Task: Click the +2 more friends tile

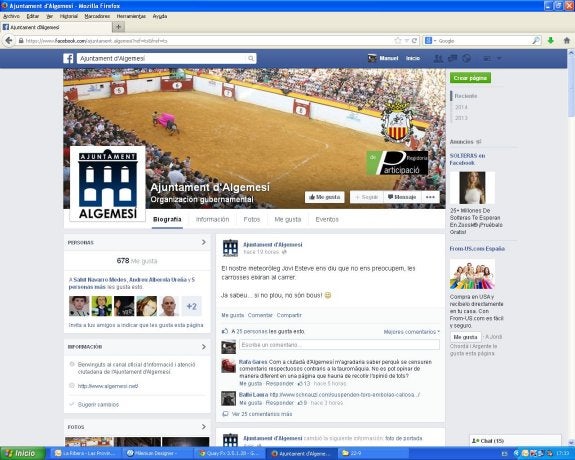Action: pyautogui.click(x=191, y=306)
